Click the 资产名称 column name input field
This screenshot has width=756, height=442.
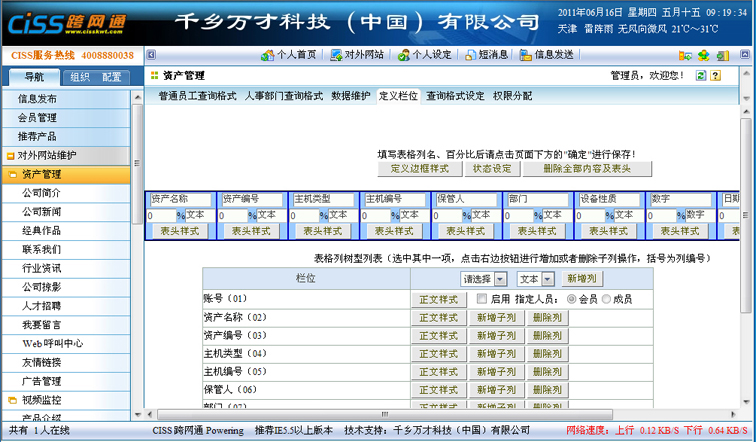180,200
